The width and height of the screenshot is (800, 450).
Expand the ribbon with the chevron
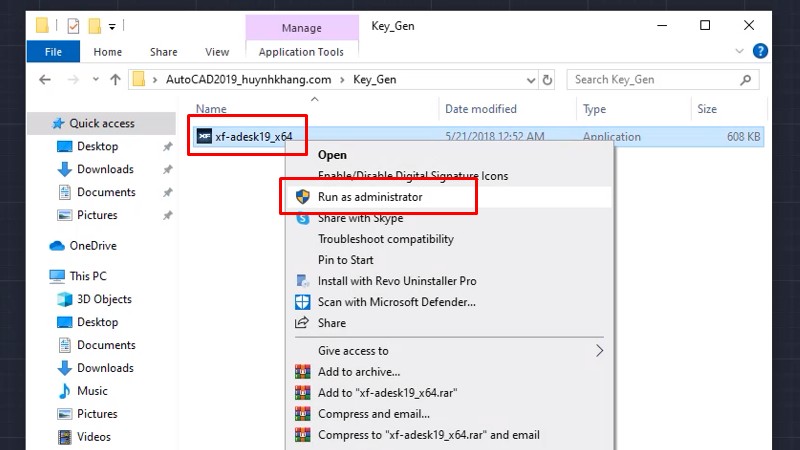[x=740, y=51]
